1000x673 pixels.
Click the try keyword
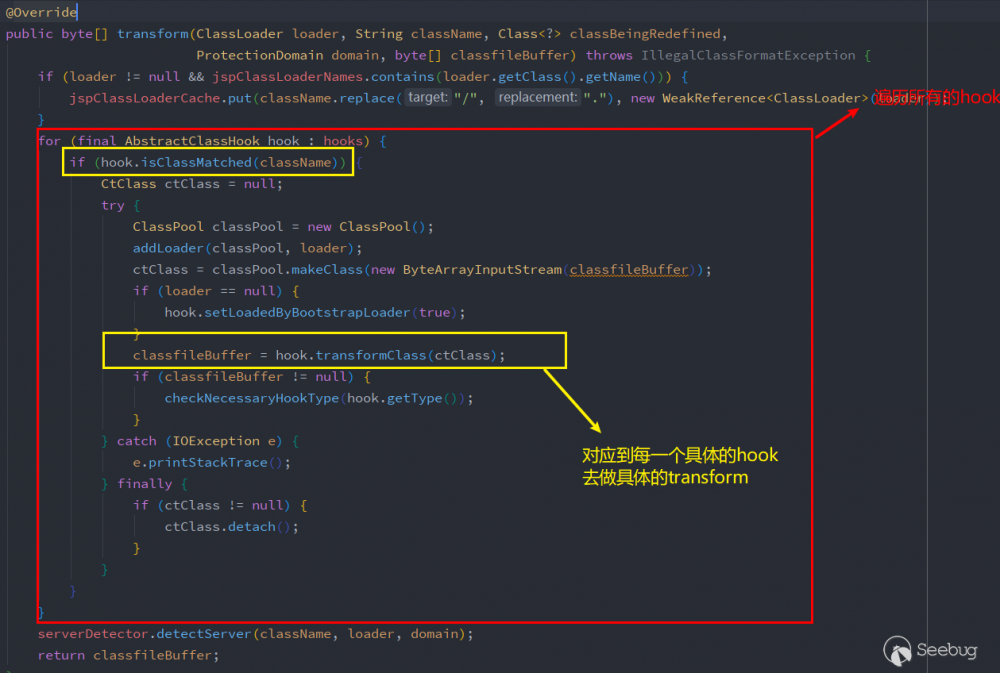[x=113, y=205]
